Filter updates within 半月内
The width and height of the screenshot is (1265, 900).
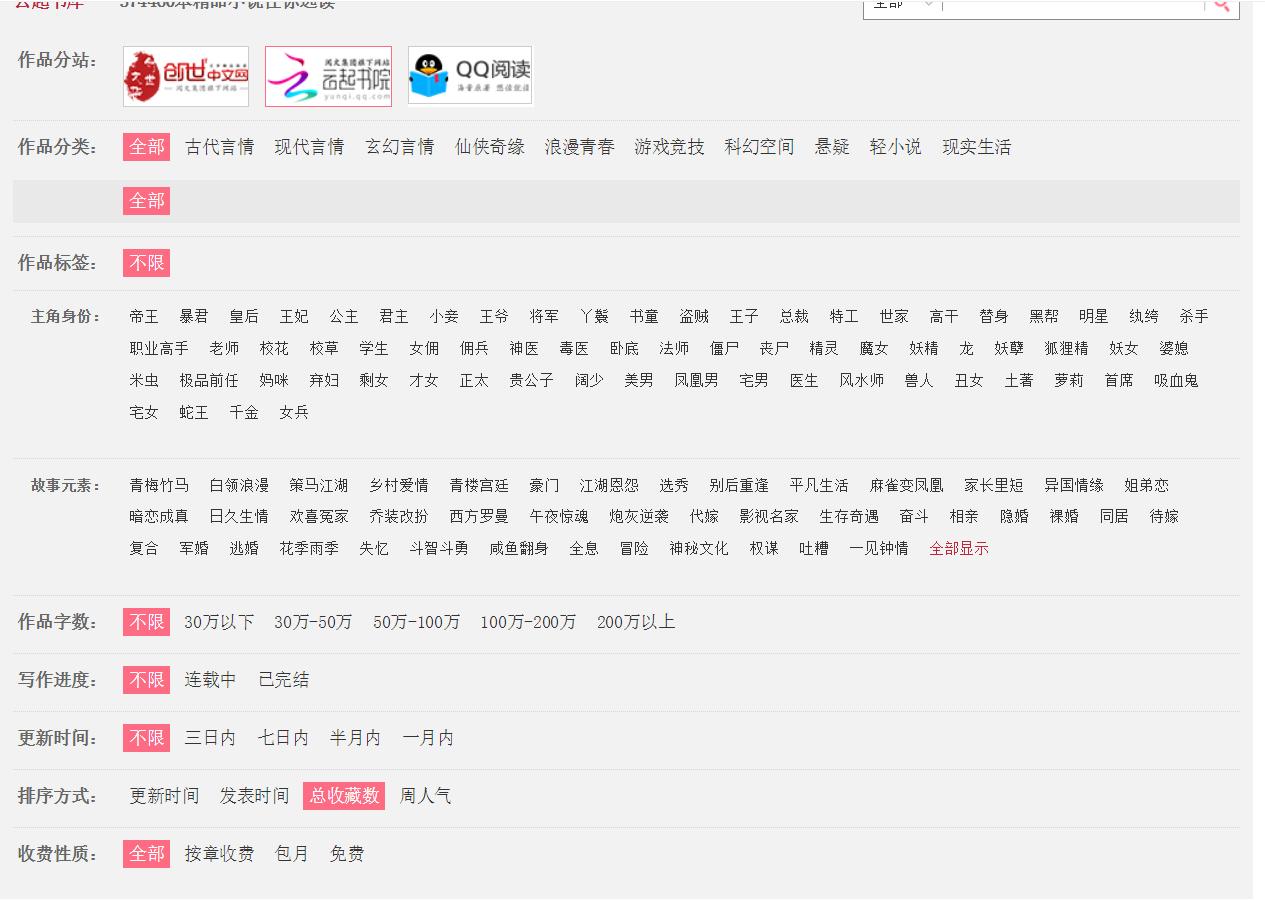[355, 738]
